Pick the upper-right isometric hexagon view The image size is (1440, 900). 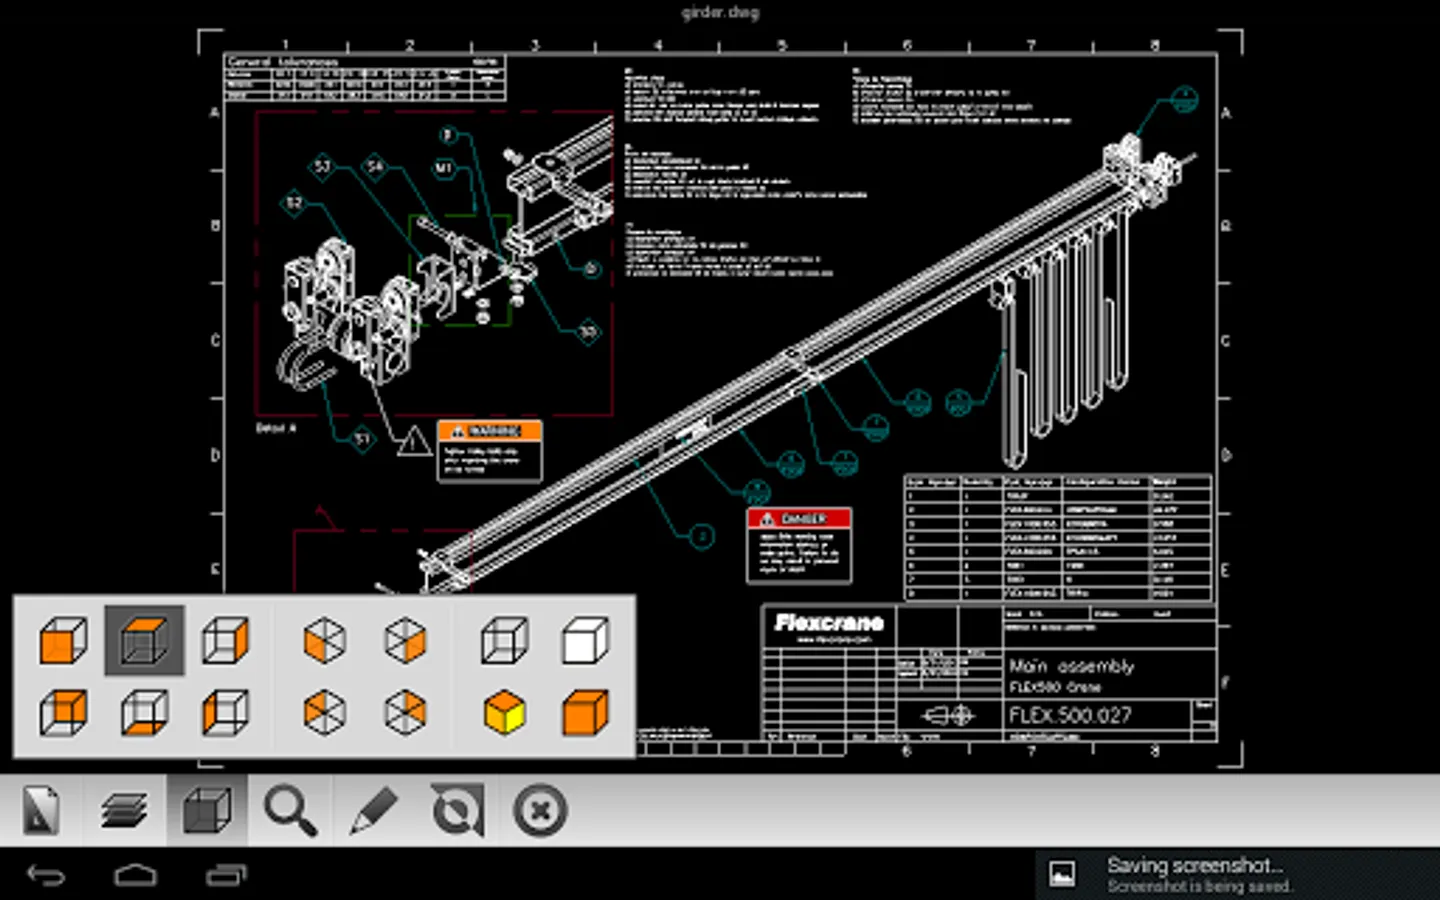tap(405, 640)
